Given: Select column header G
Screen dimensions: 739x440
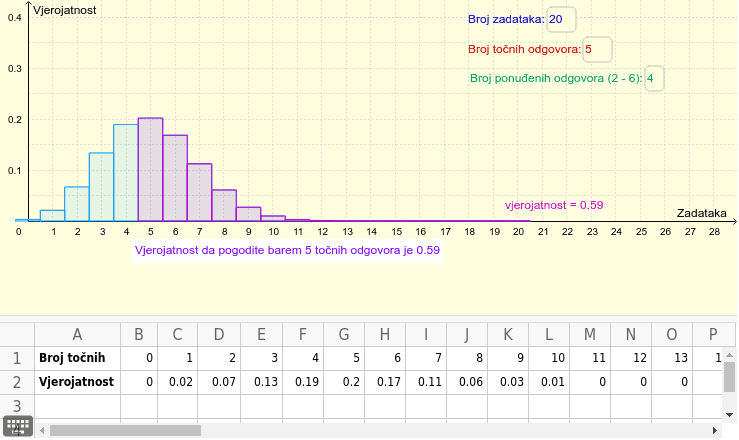Looking at the screenshot, I should tap(344, 334).
